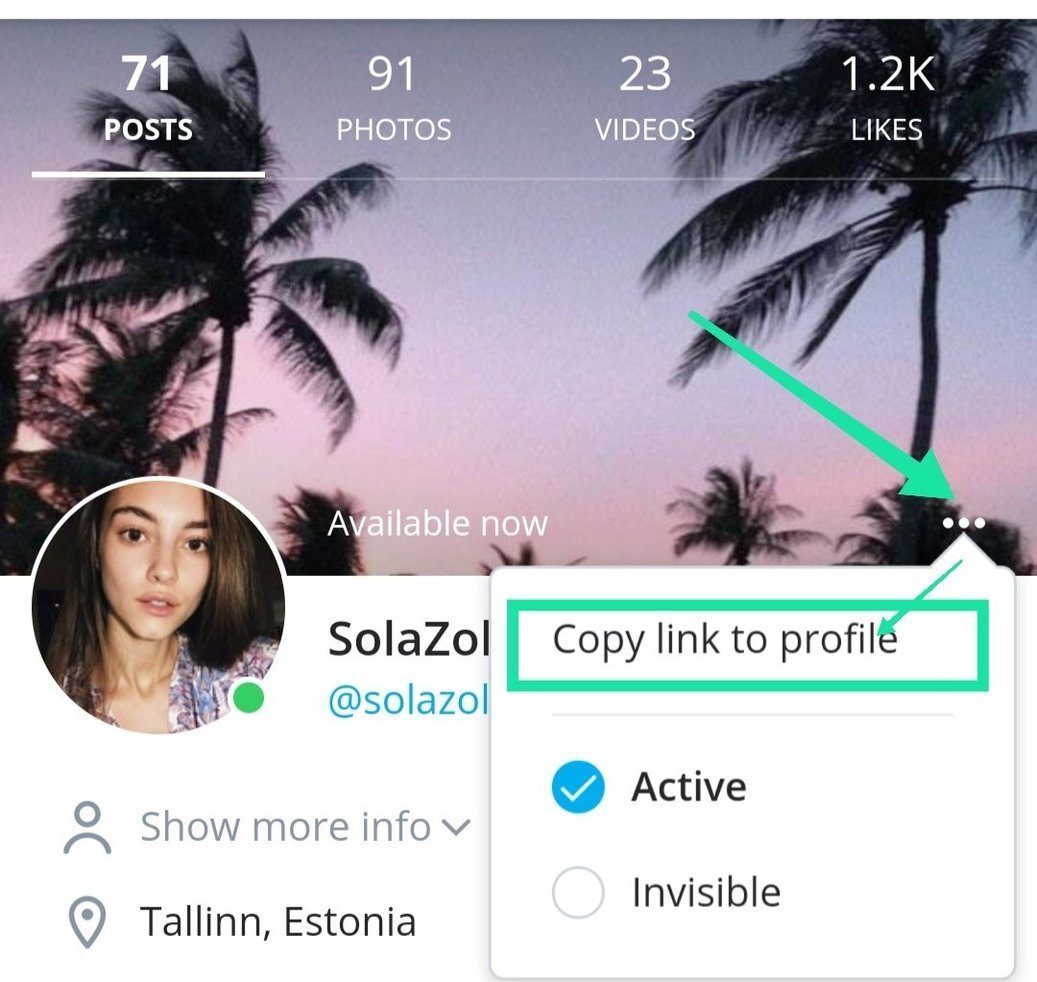Click the green online status dot
The width and height of the screenshot is (1037, 982).
[x=249, y=698]
